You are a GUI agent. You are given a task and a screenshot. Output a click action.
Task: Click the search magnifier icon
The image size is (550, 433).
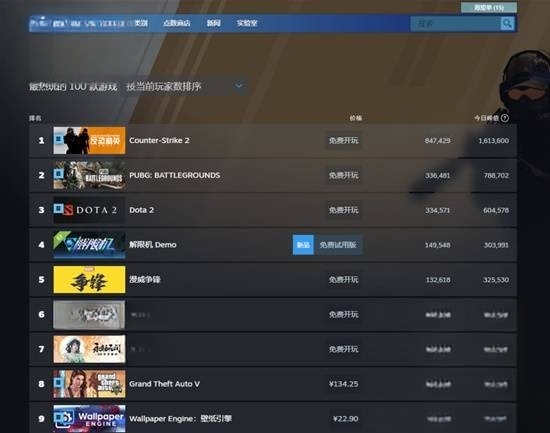point(507,24)
